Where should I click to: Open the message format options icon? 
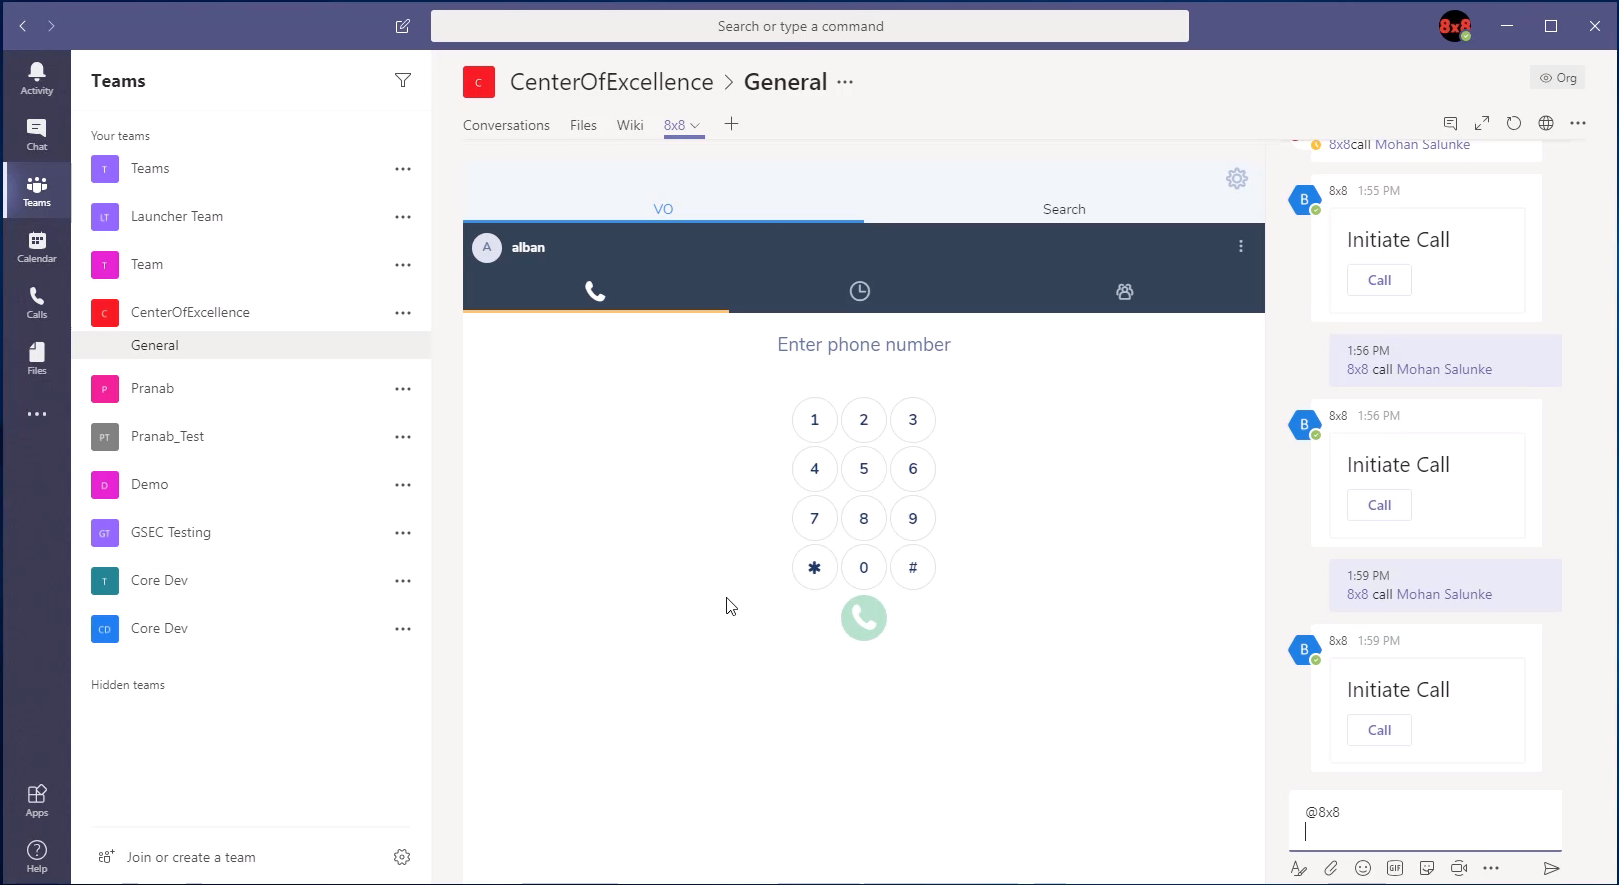[x=1299, y=868]
